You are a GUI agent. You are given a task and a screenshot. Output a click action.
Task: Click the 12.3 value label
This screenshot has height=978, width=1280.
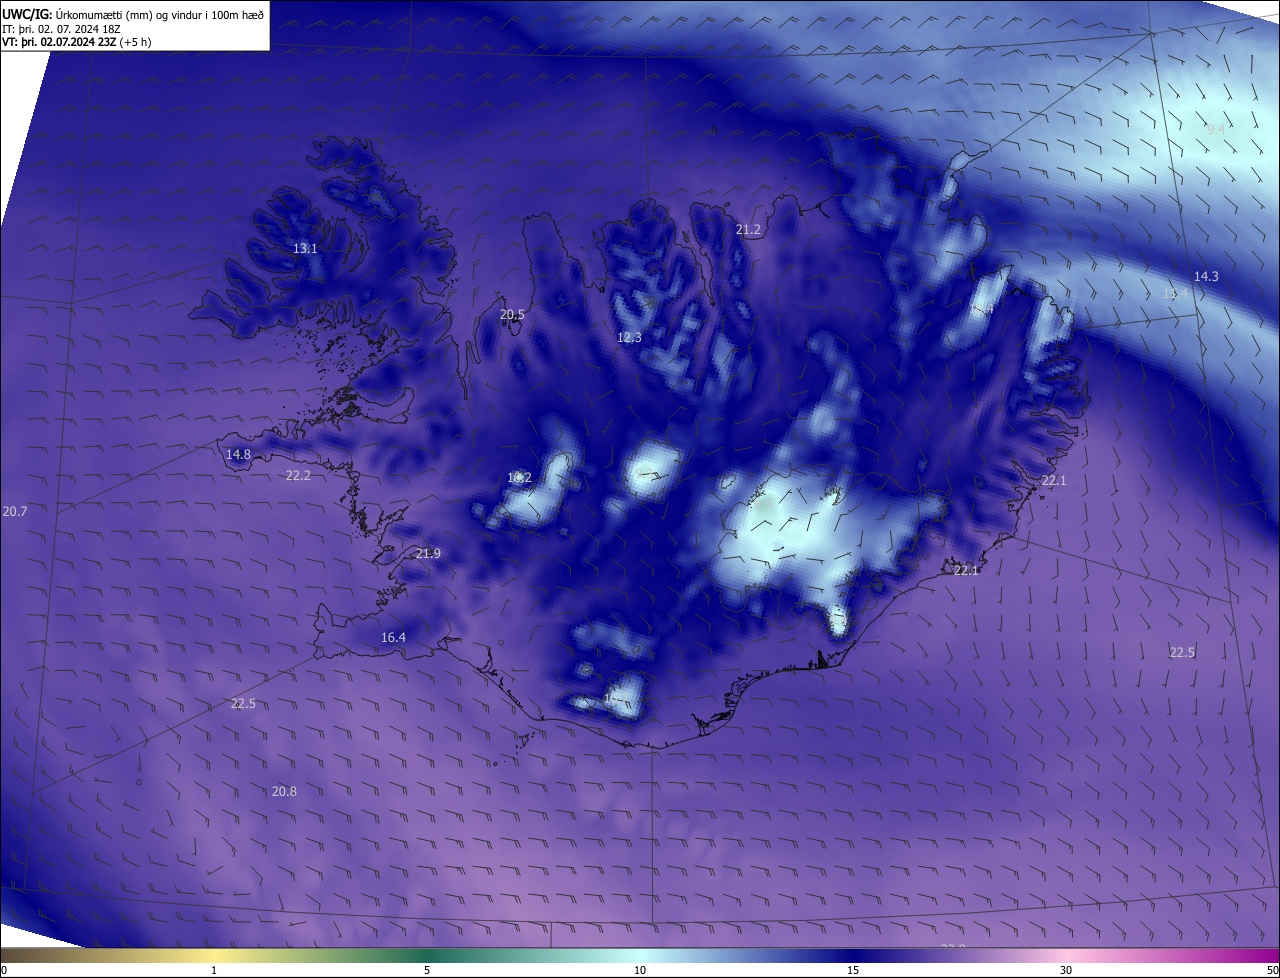[629, 337]
